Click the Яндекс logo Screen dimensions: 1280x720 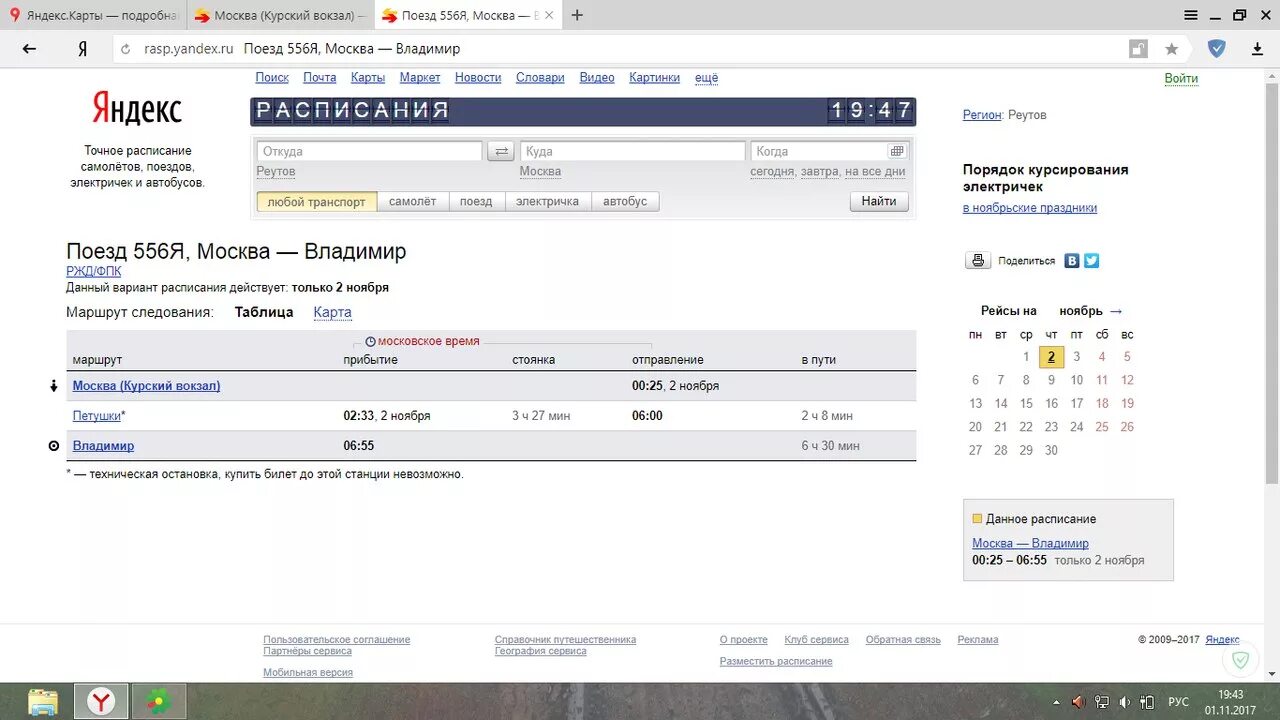click(137, 108)
